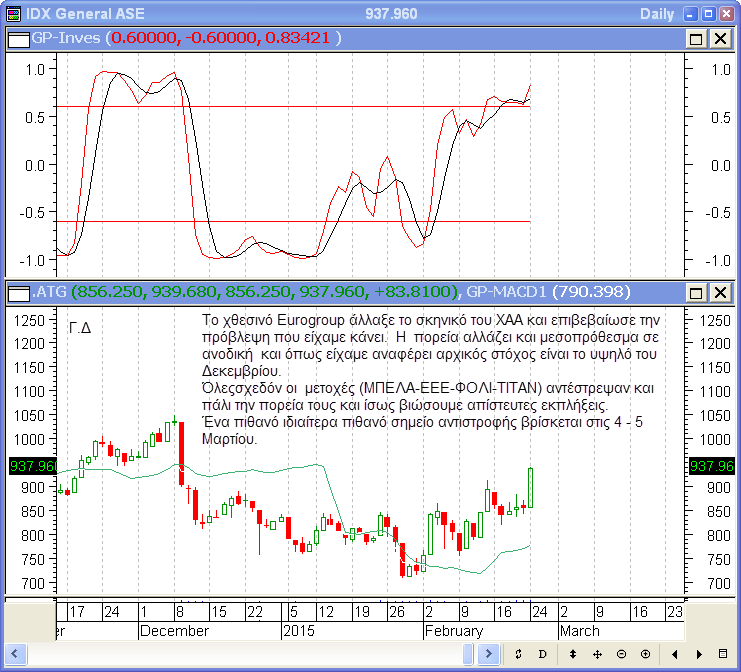Click the GP-MACD1 (790.398) label
741x672 pixels.
click(x=548, y=292)
